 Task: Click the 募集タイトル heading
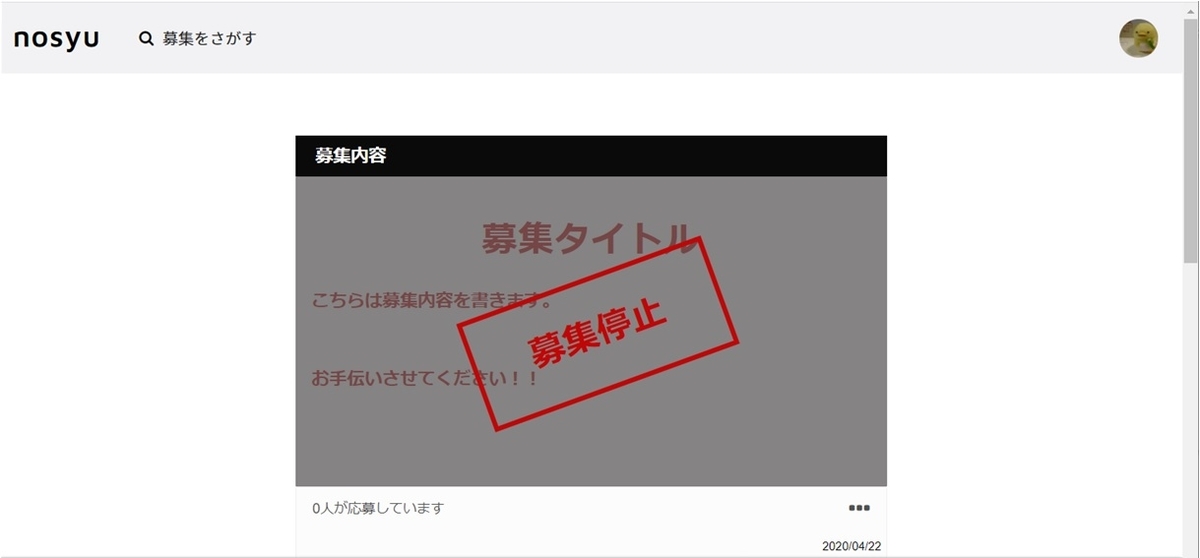(x=588, y=238)
